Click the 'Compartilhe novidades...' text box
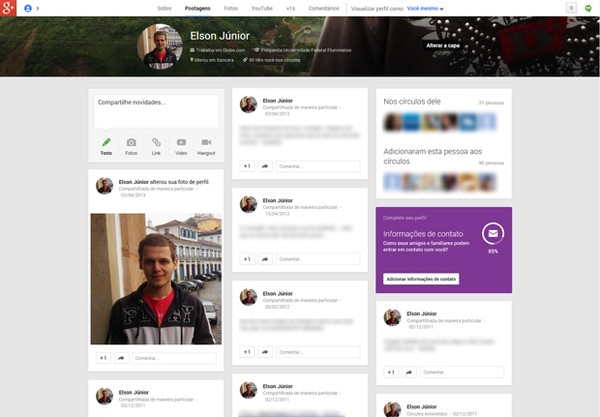600x417 pixels. click(x=156, y=111)
